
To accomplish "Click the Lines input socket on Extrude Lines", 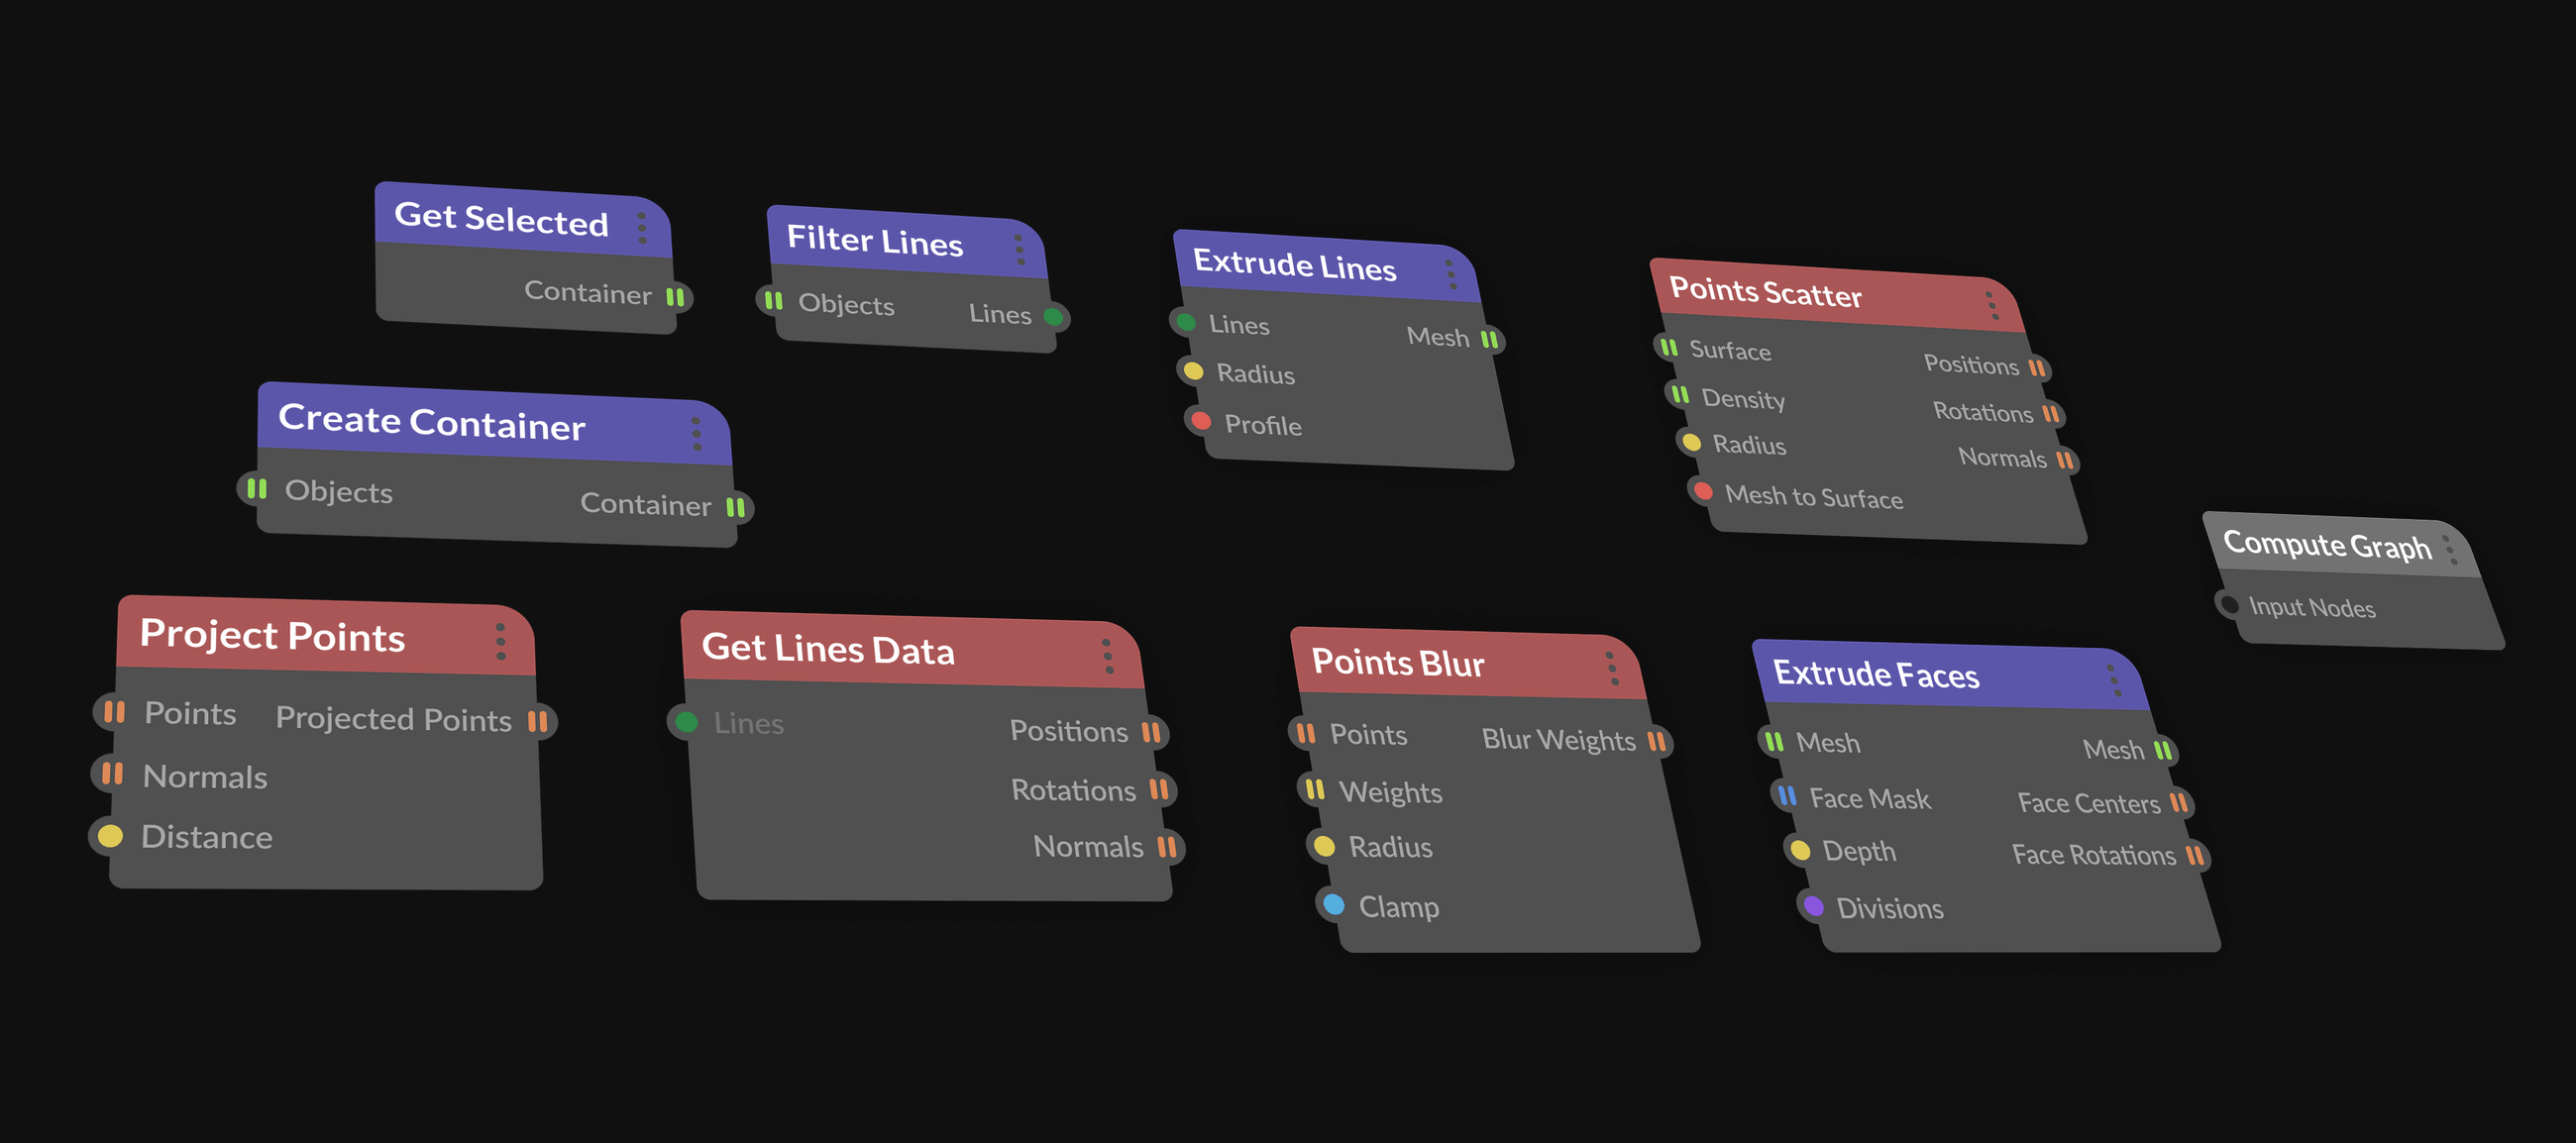I will pyautogui.click(x=1187, y=322).
